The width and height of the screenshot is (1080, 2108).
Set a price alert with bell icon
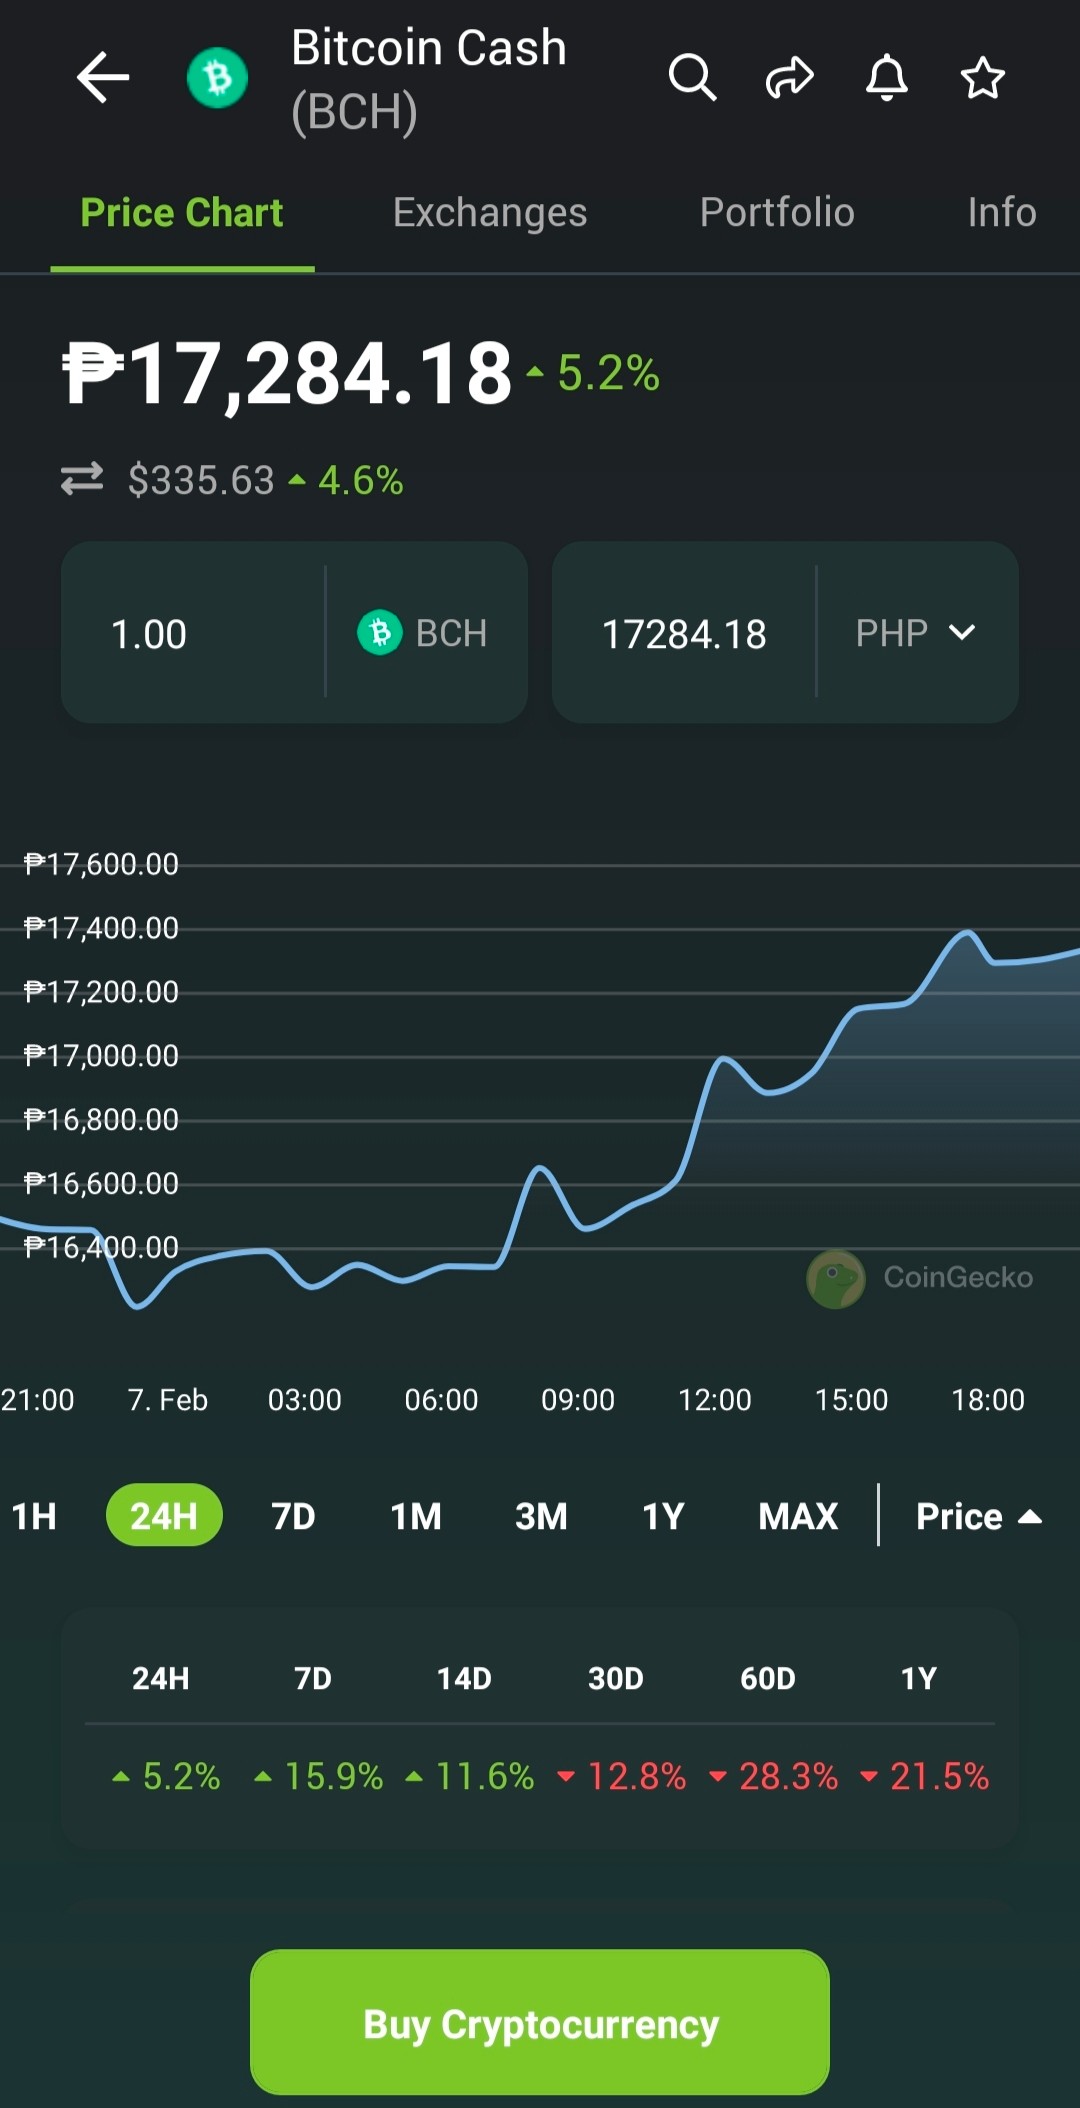[886, 78]
